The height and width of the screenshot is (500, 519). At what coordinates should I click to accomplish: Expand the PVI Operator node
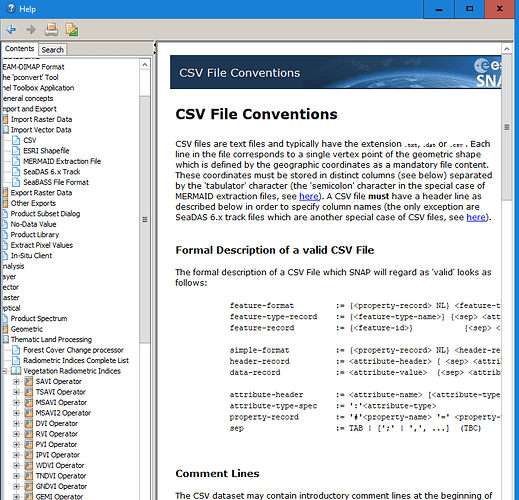pos(16,445)
